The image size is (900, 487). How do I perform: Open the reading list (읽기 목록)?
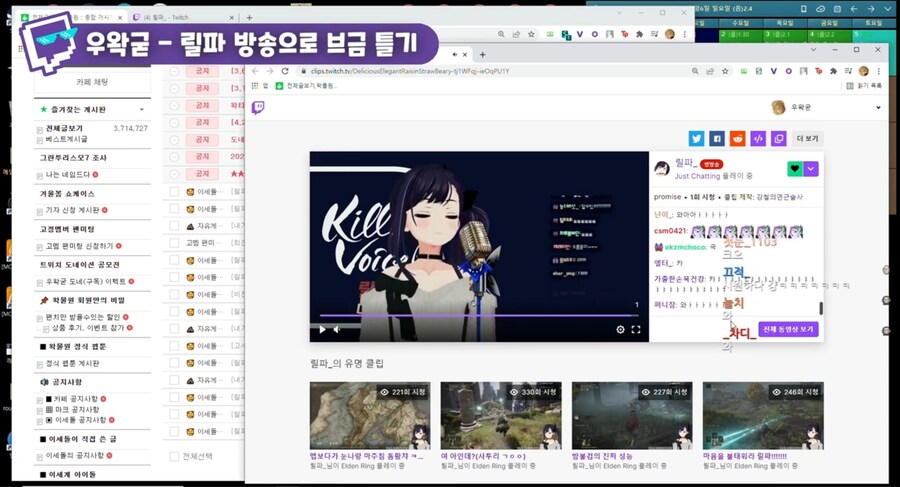864,86
